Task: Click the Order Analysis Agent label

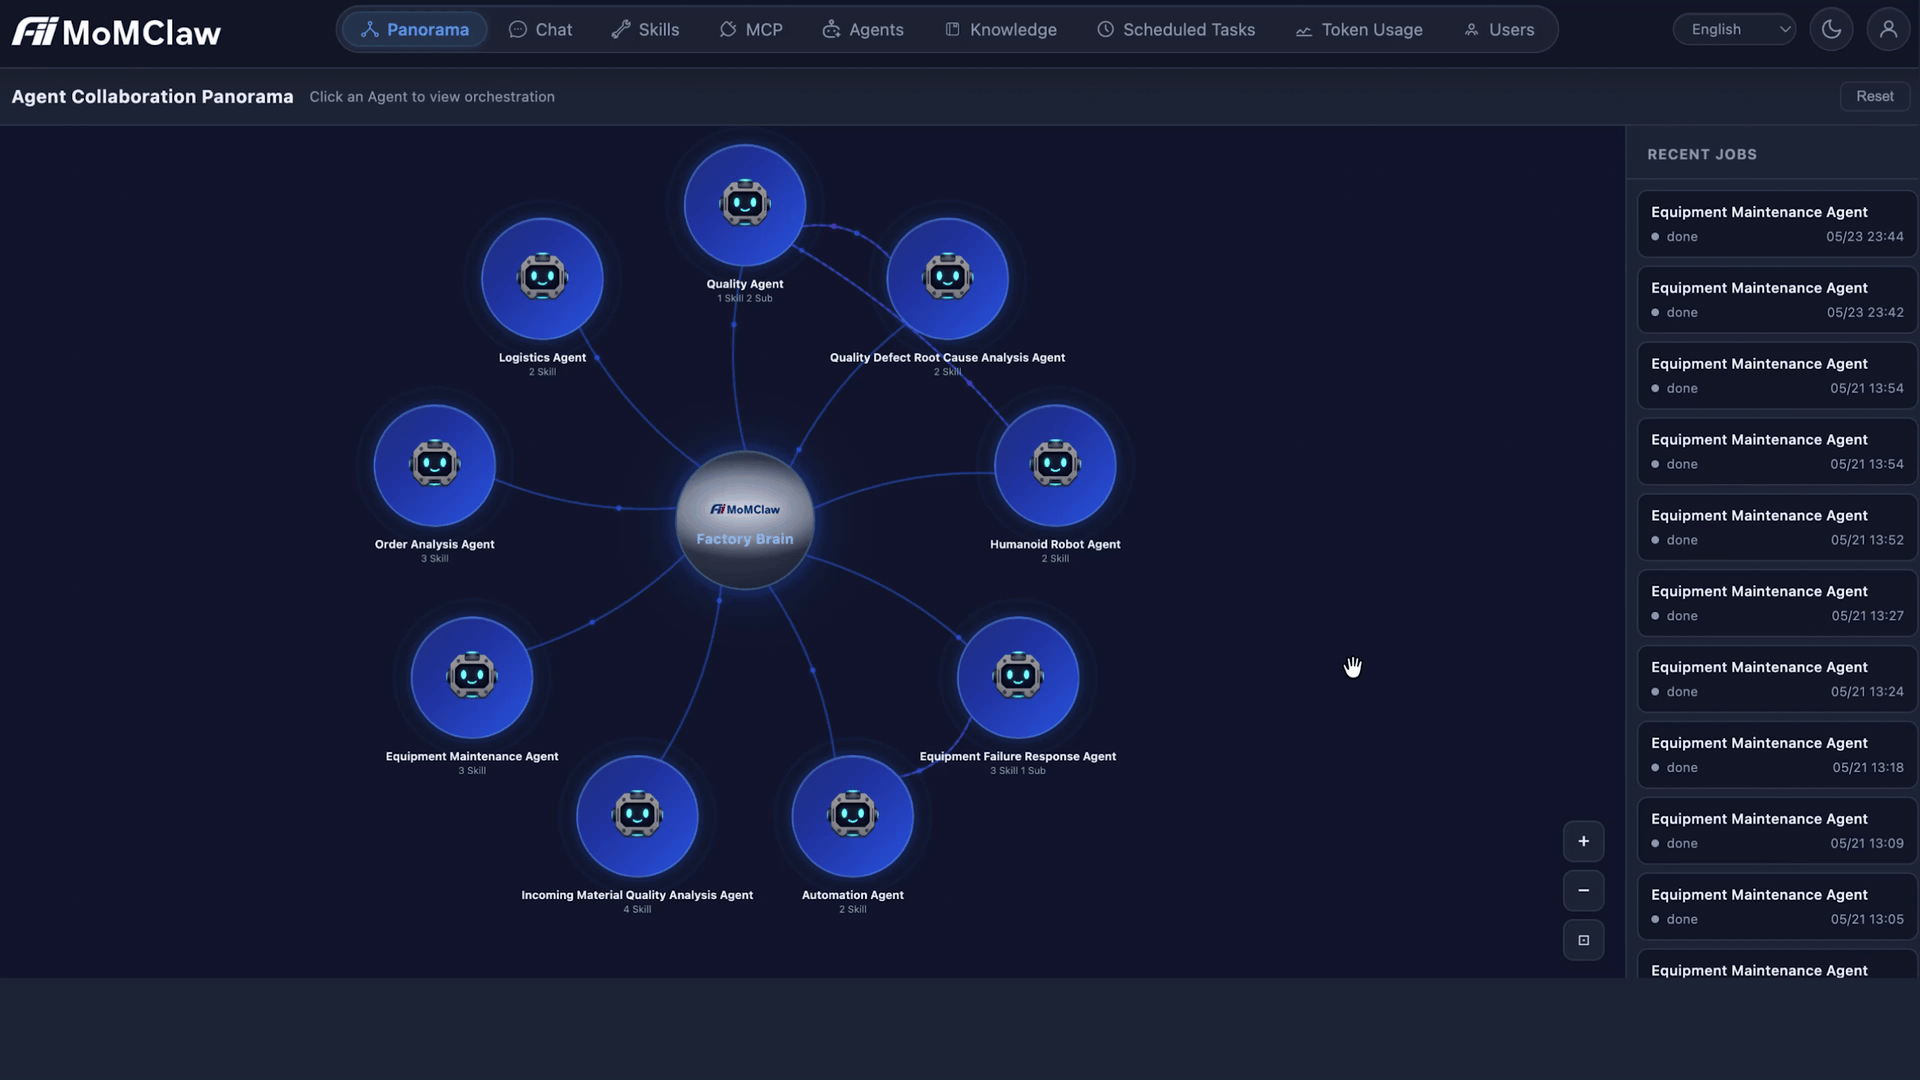Action: [x=434, y=544]
